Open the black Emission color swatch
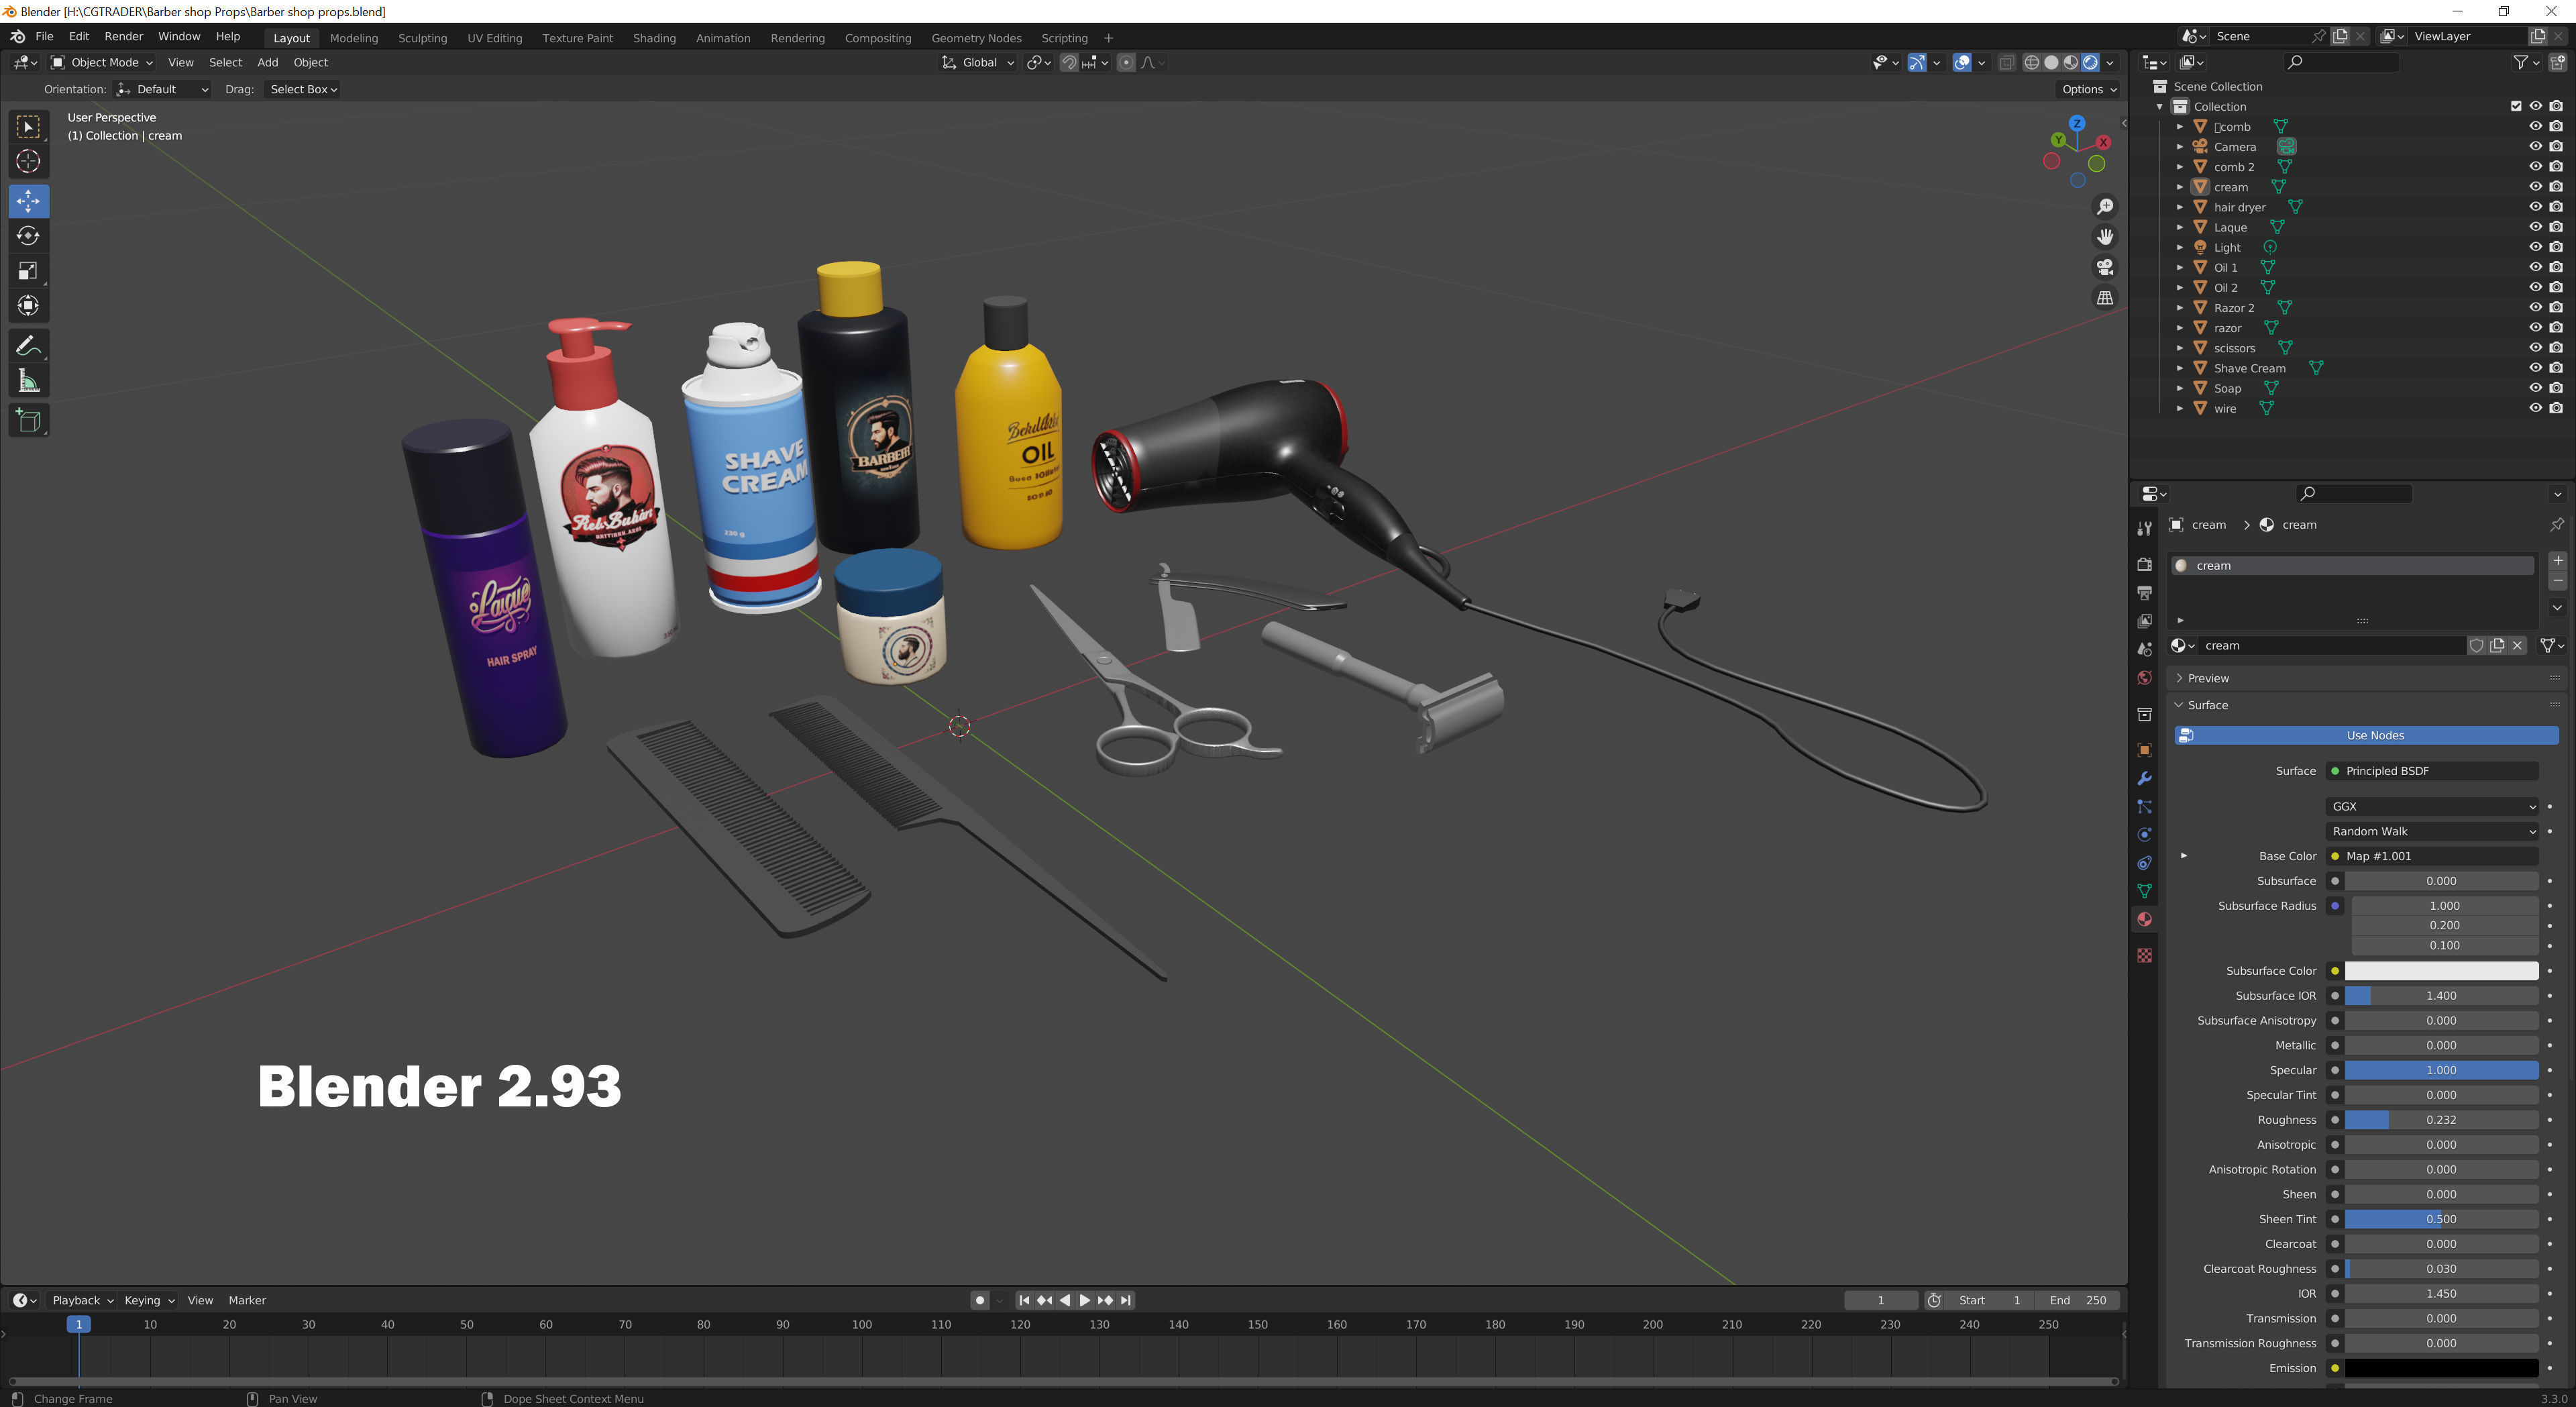This screenshot has height=1407, width=2576. (2441, 1368)
